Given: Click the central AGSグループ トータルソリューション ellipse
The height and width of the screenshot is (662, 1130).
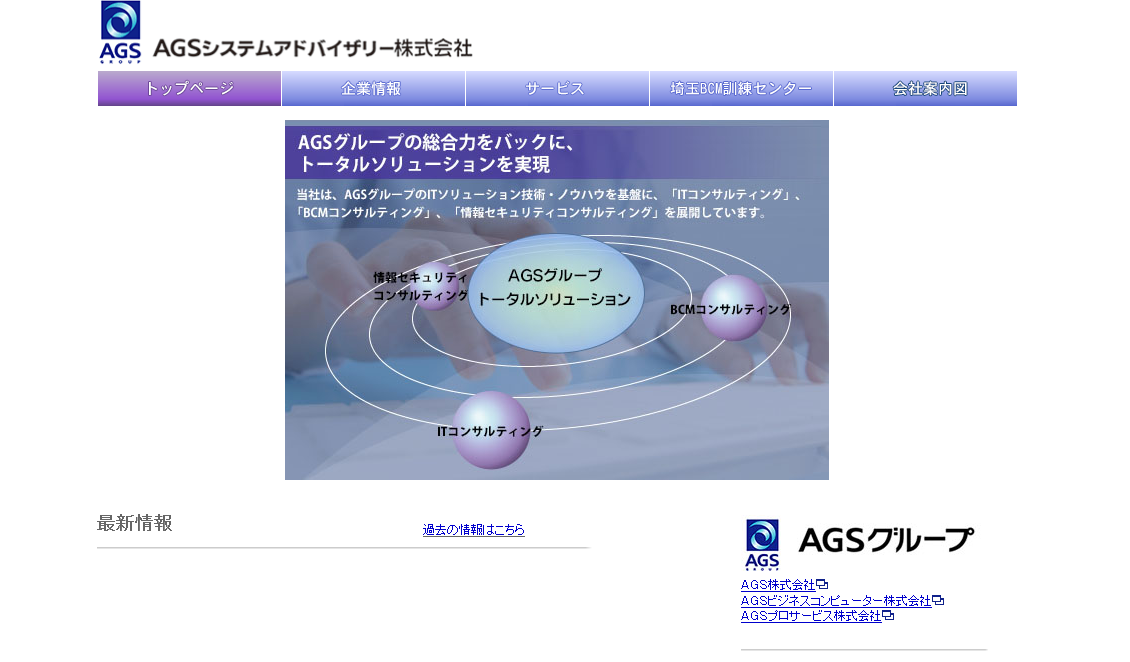Looking at the screenshot, I should (x=555, y=290).
